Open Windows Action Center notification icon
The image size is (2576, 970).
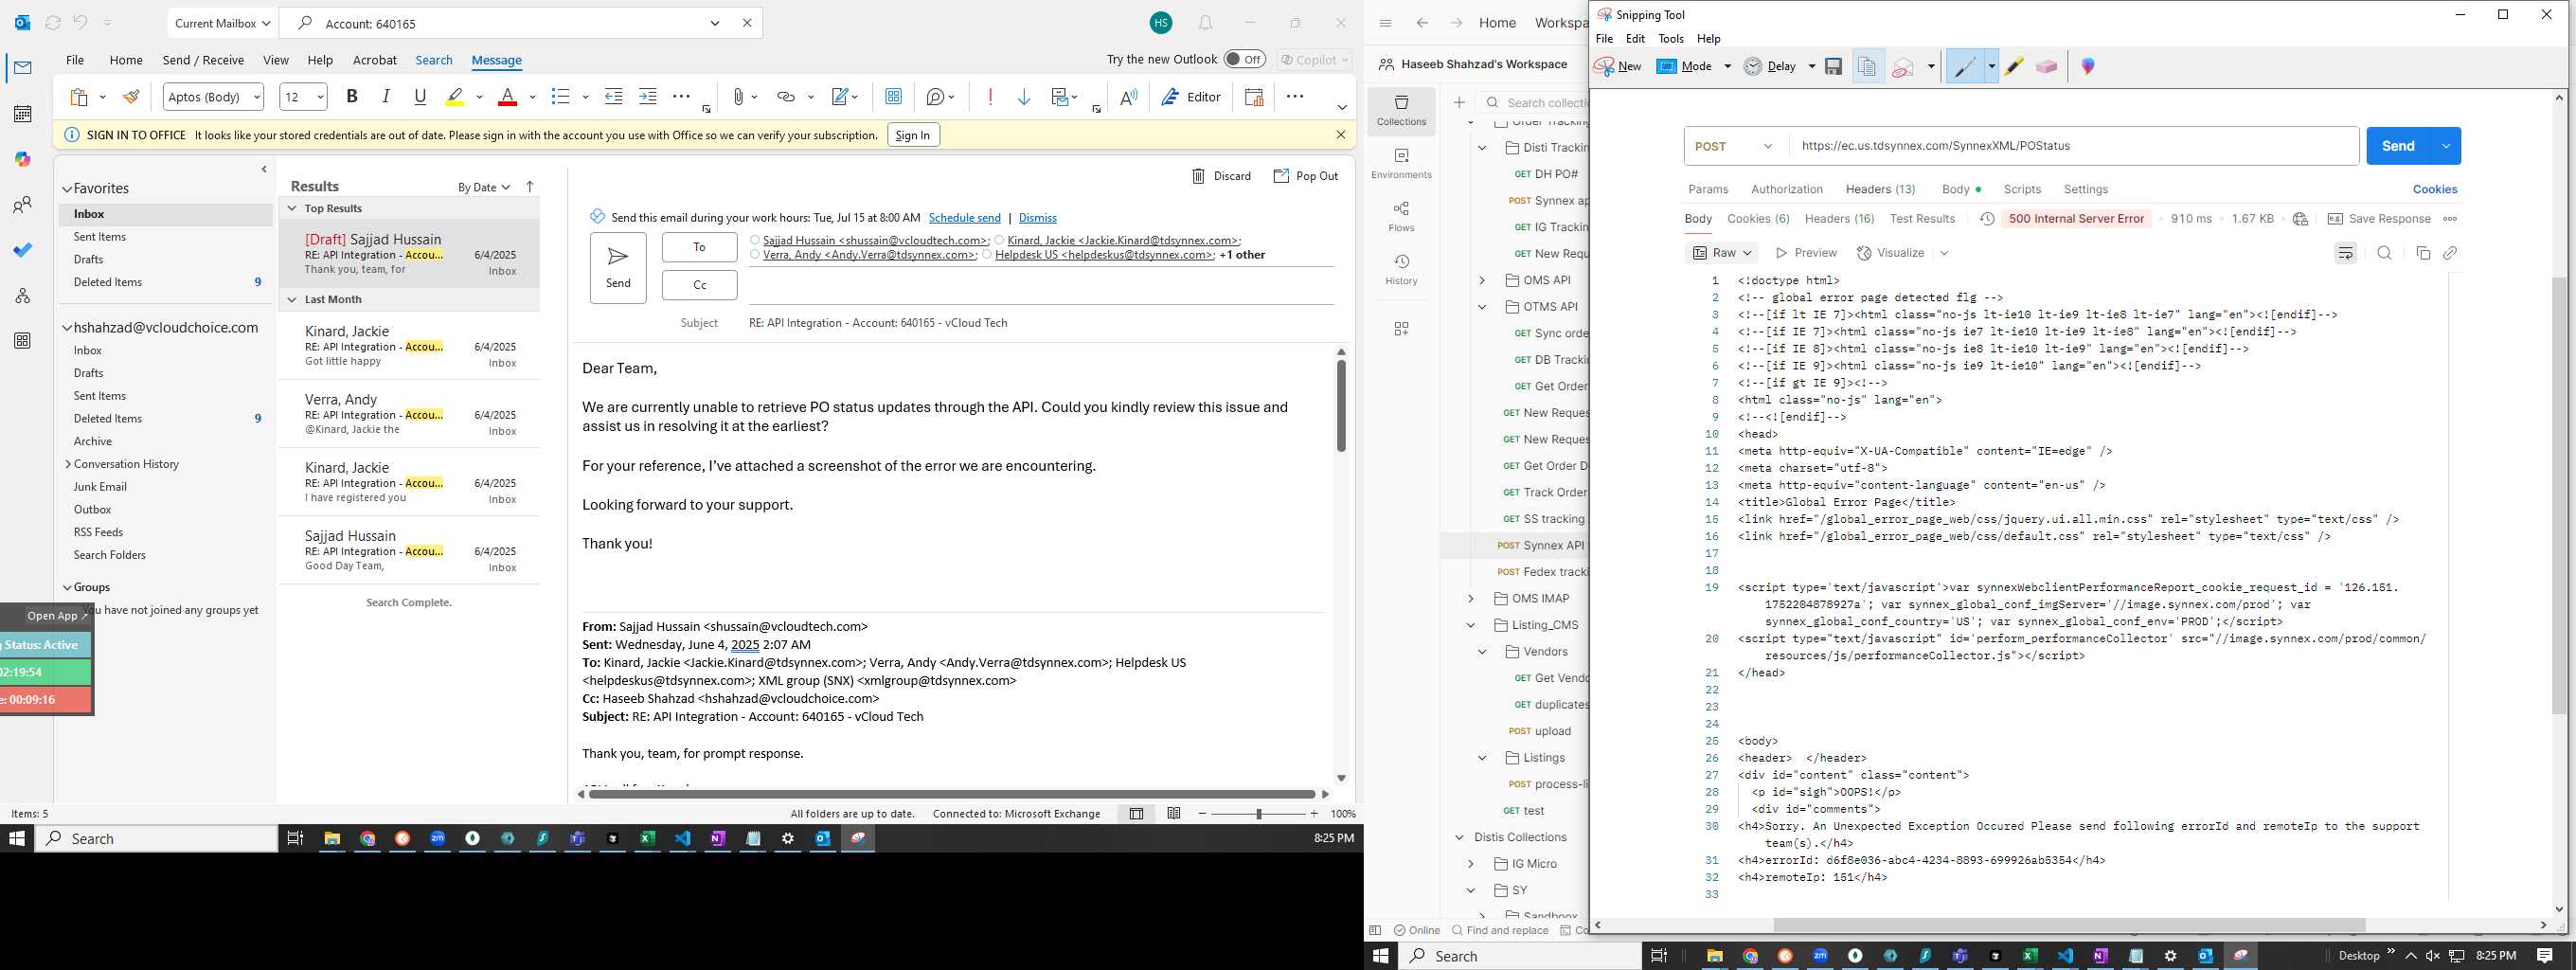[2545, 956]
